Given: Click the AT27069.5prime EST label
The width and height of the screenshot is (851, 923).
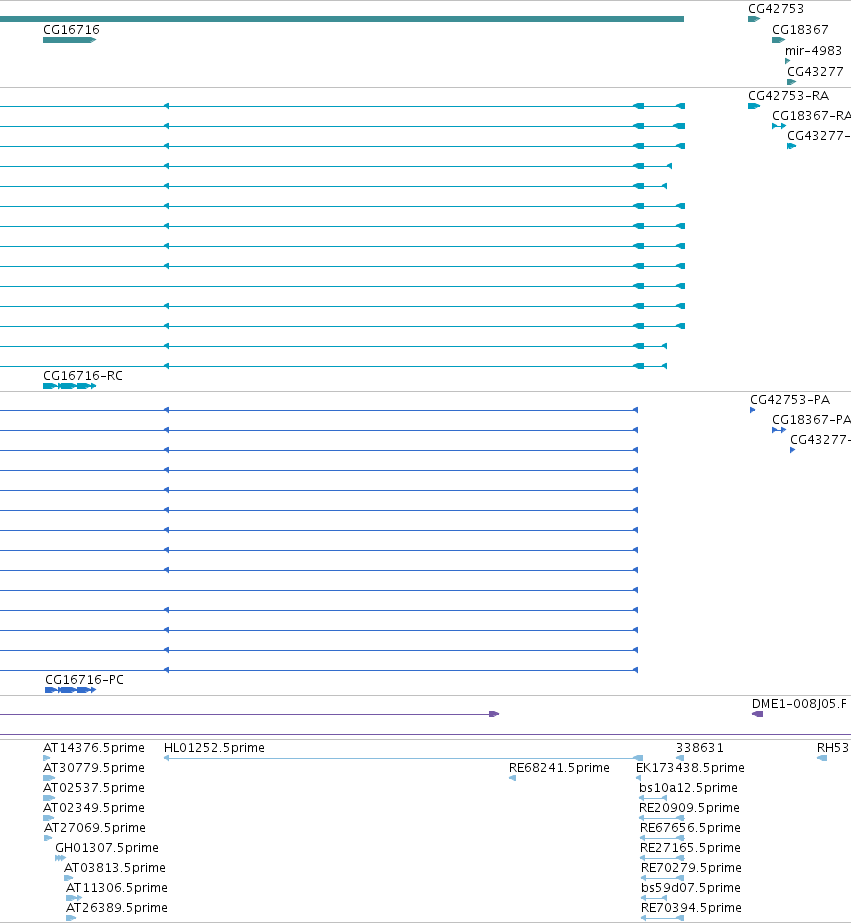Looking at the screenshot, I should 95,828.
